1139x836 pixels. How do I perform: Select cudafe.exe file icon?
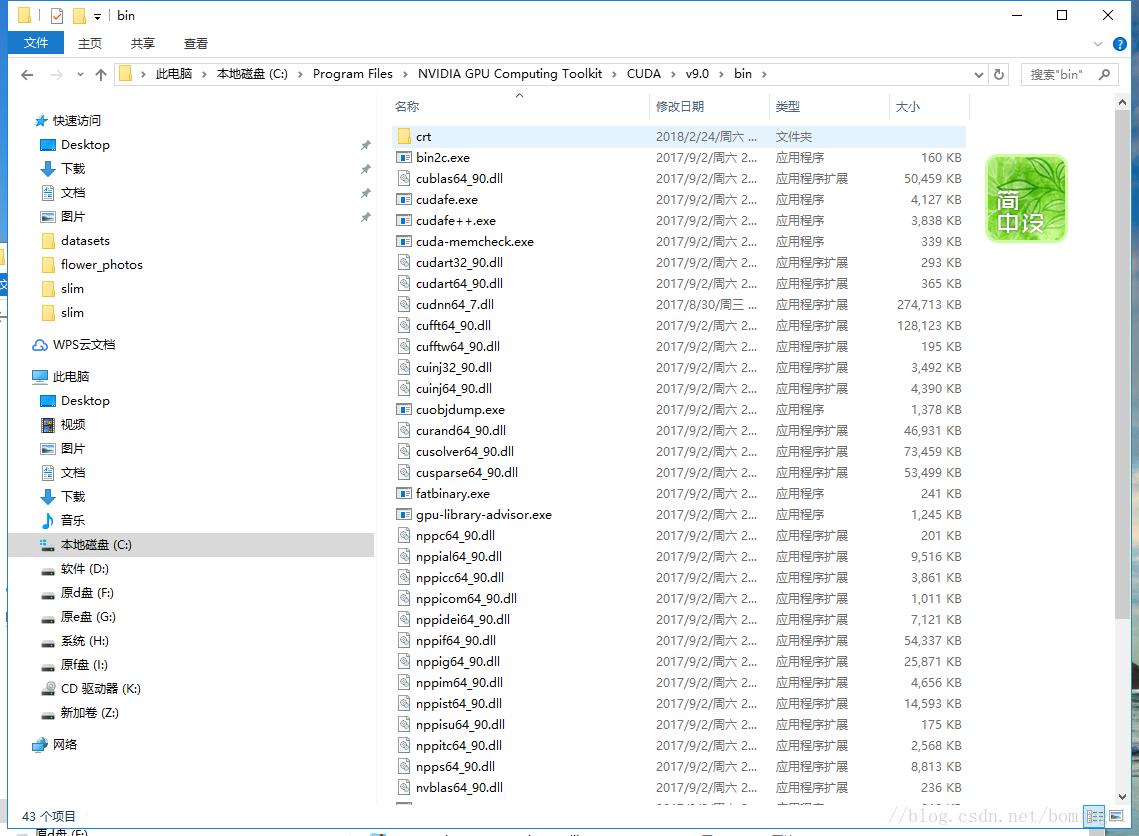404,200
